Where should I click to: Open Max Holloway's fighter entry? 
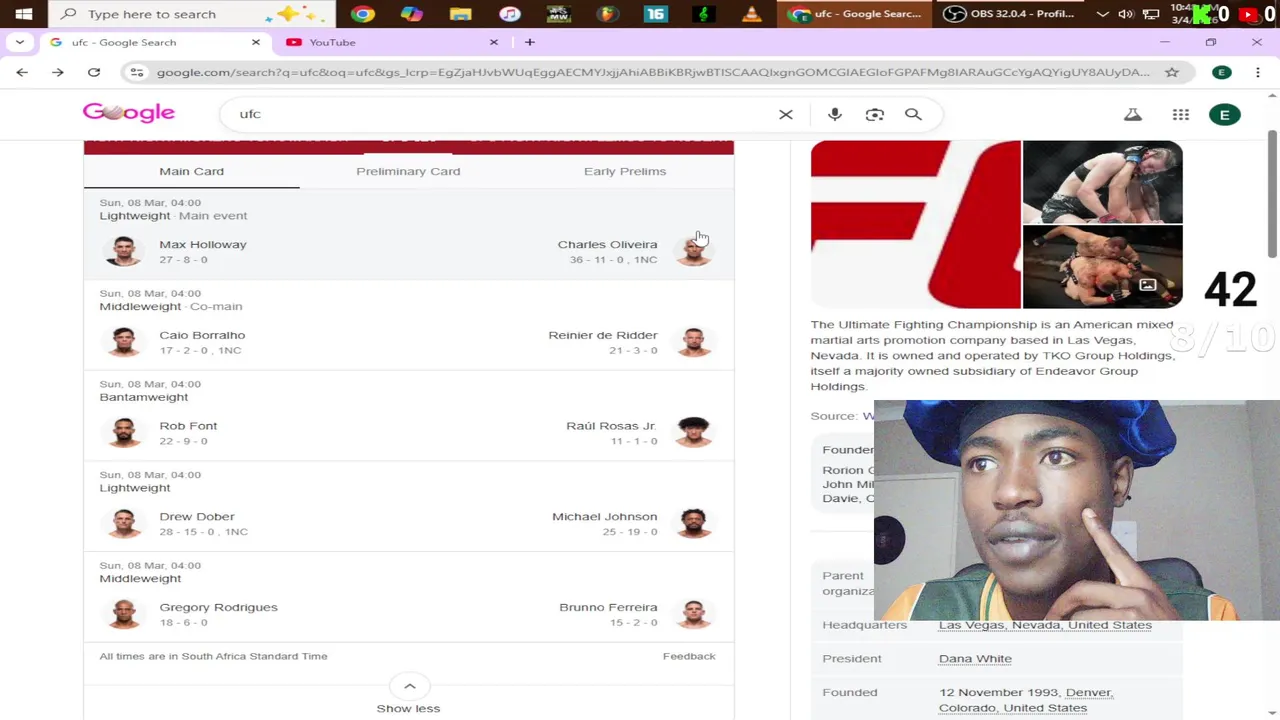[203, 244]
